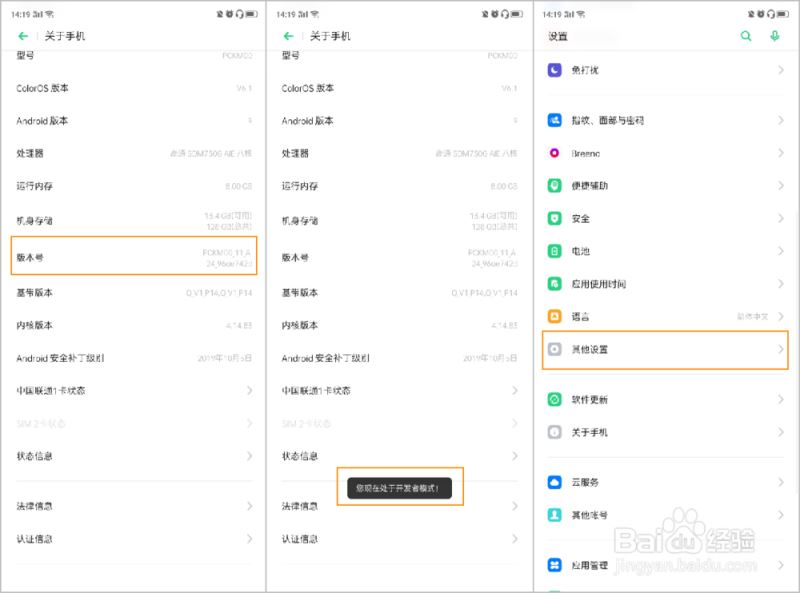Go back from 关于手机 screen without toast
Screen dimensions: 800x593
pos(23,36)
